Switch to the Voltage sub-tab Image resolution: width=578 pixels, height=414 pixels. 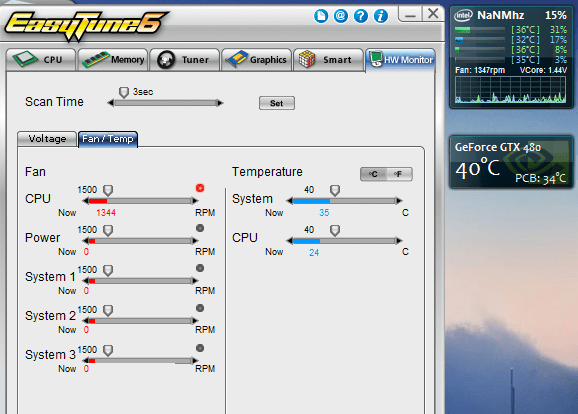point(47,139)
